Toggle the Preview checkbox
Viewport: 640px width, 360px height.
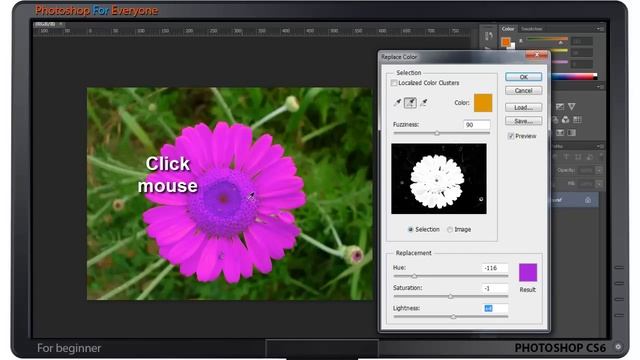pyautogui.click(x=511, y=136)
